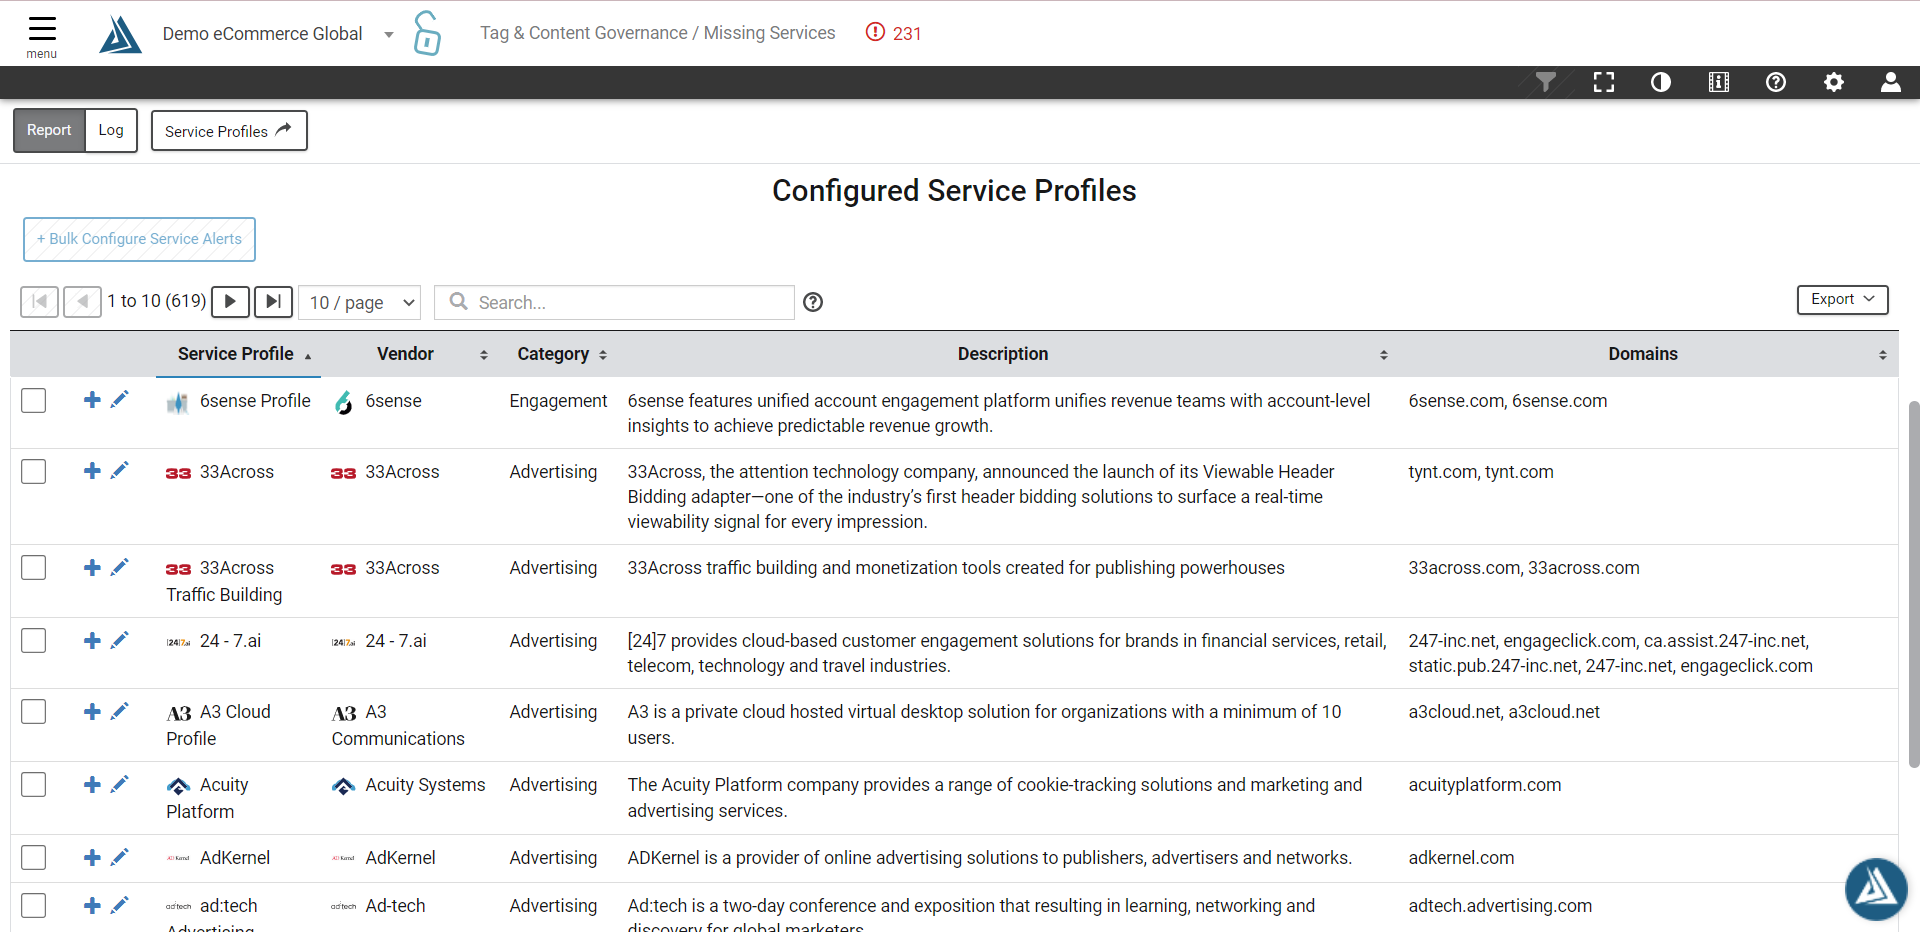This screenshot has height=932, width=1920.
Task: Open Demo eCommerce Global account dropdown
Action: [278, 34]
